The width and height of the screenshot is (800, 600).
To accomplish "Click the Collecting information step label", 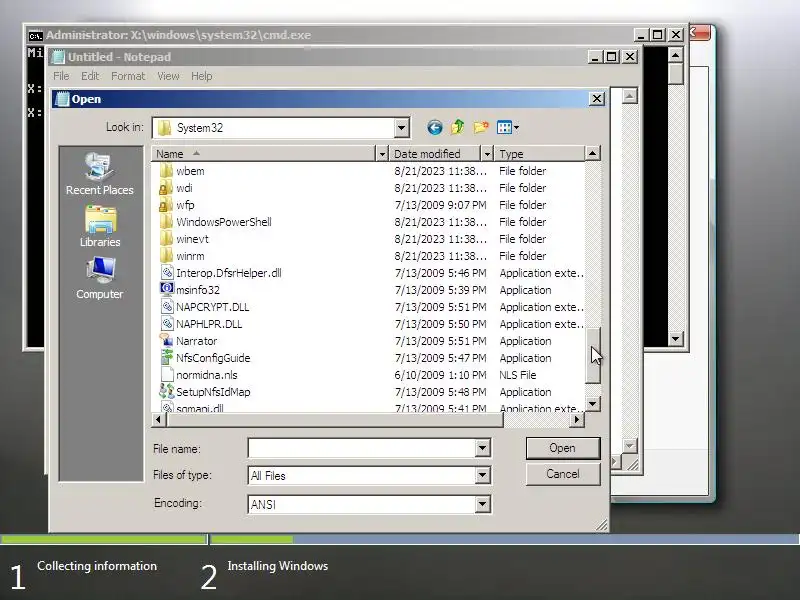I will [x=97, y=566].
